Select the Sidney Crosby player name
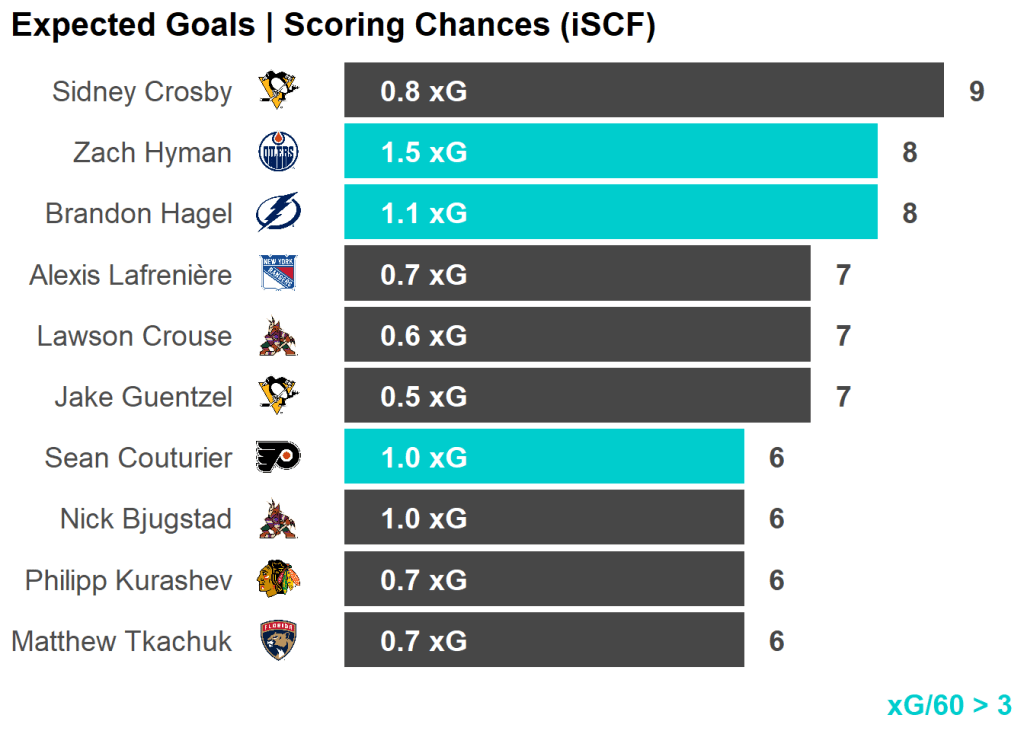1024x731 pixels. [x=142, y=92]
